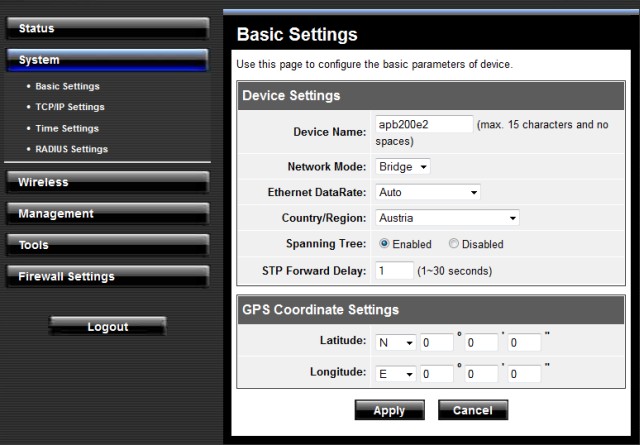
Task: Open the Country/Region dropdown
Action: tap(447, 217)
